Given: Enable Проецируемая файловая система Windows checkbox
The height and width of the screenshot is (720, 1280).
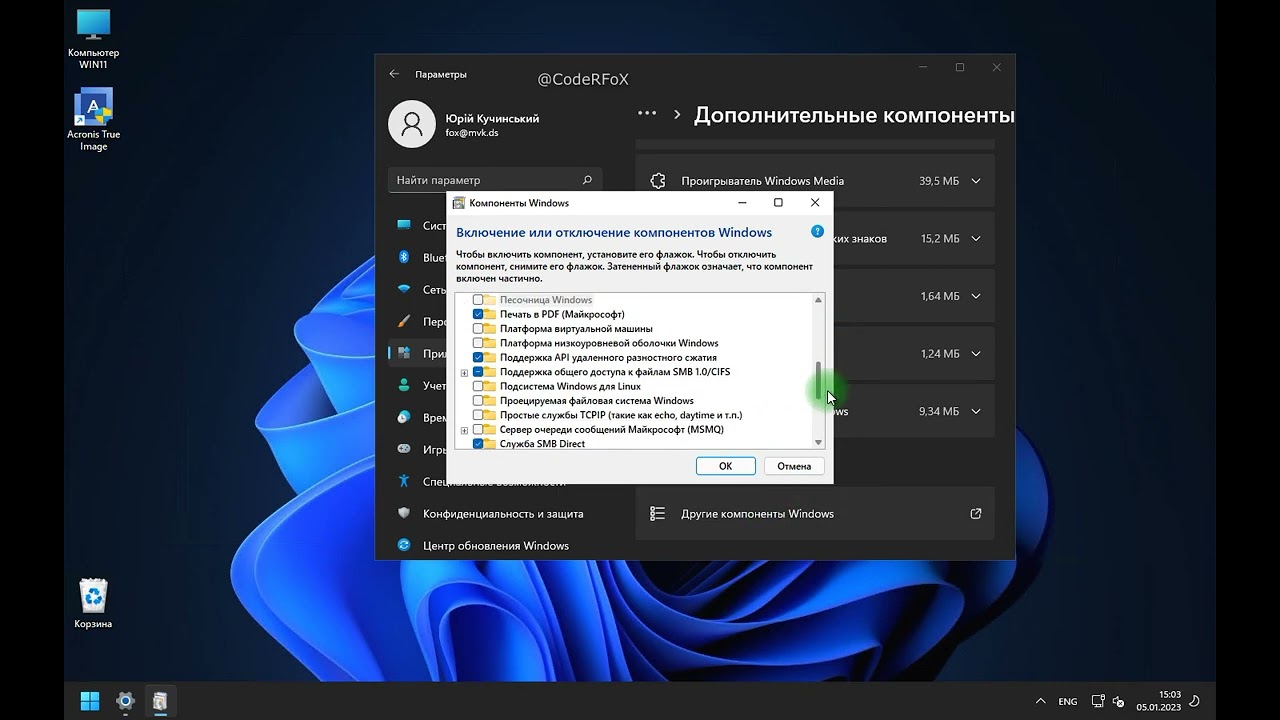Looking at the screenshot, I should [x=478, y=401].
